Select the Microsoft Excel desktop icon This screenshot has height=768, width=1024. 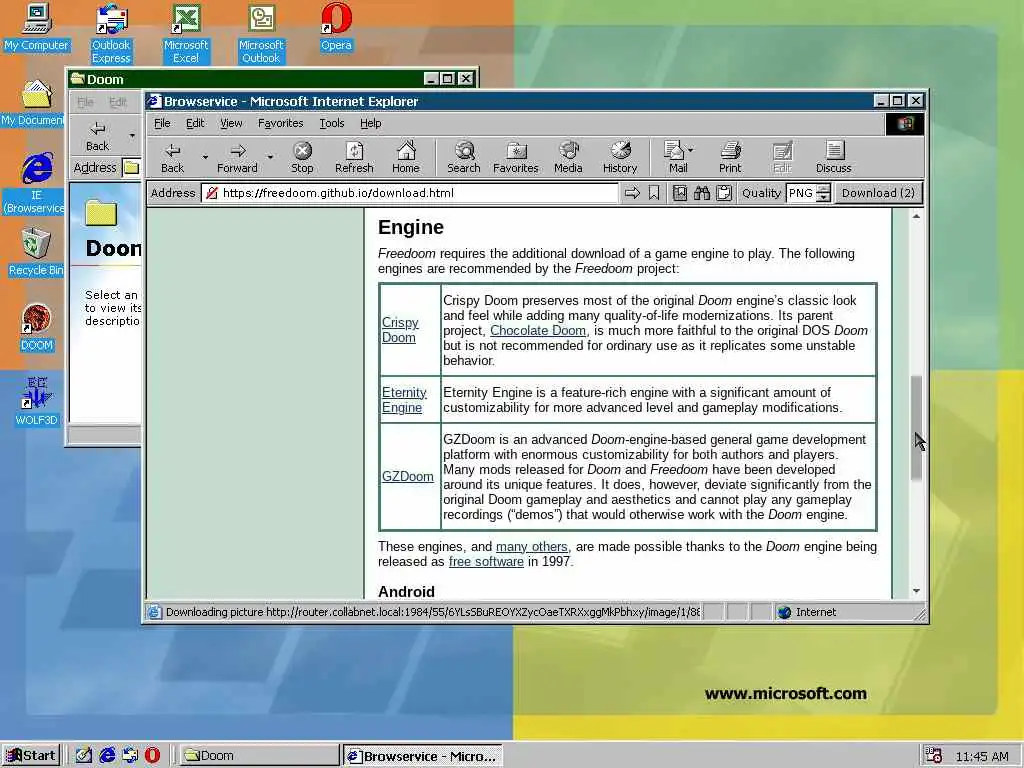click(x=186, y=33)
